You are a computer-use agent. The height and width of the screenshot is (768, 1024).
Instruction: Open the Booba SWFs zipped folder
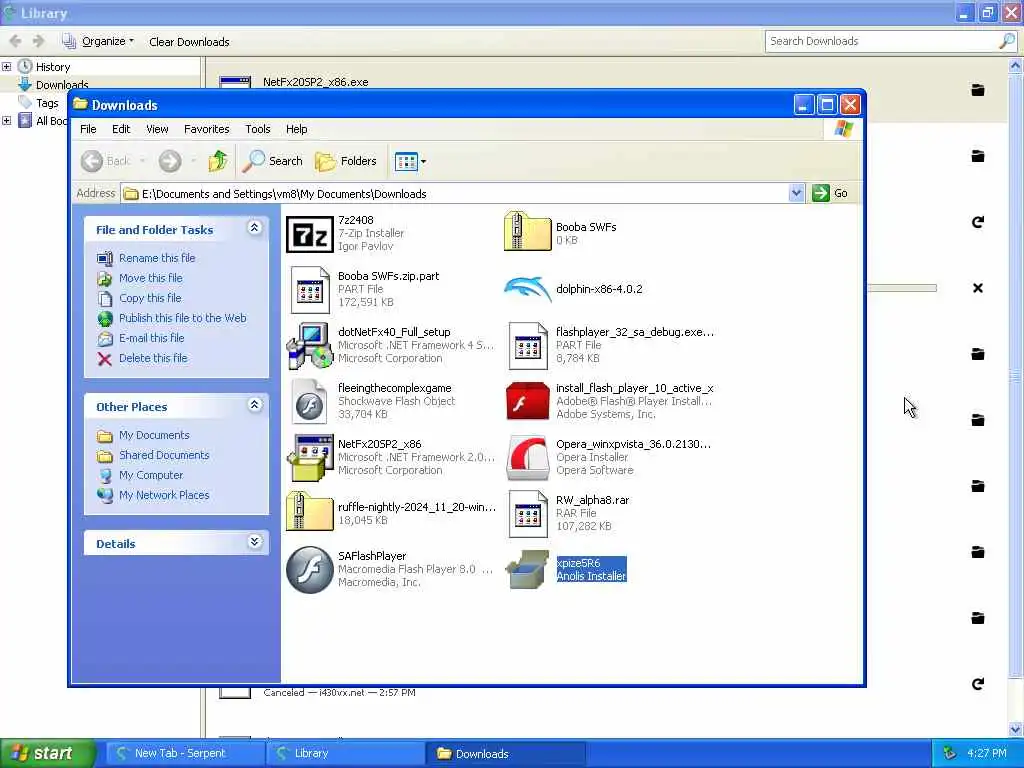tap(528, 232)
